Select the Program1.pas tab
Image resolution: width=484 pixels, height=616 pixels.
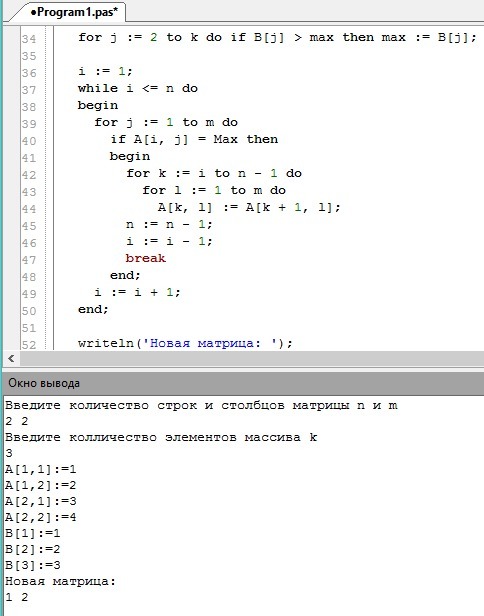tap(73, 12)
